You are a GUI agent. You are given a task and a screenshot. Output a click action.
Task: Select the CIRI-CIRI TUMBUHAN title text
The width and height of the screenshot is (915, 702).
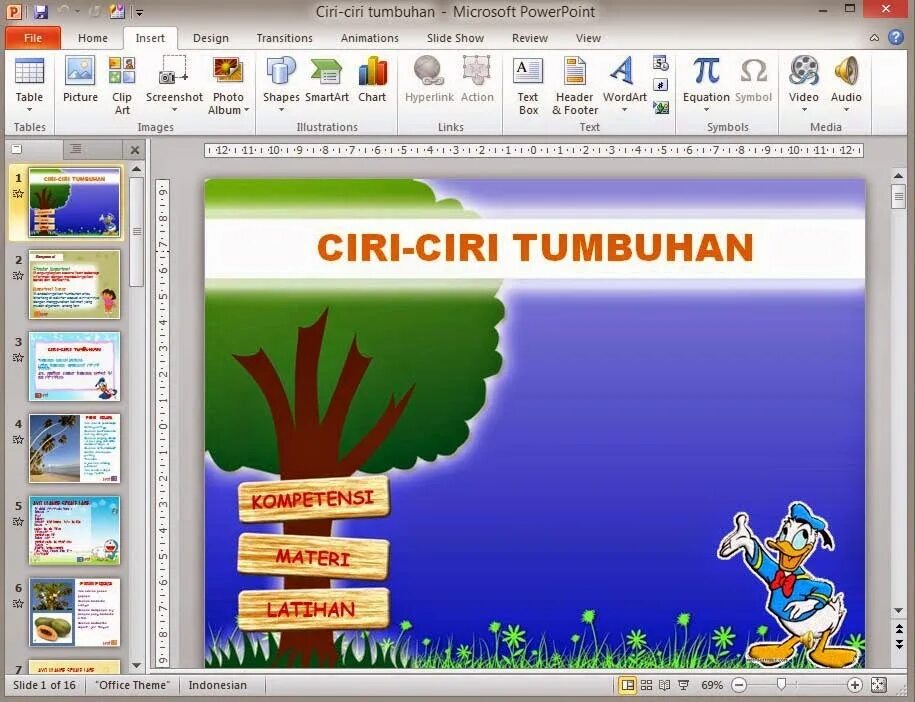tap(535, 248)
